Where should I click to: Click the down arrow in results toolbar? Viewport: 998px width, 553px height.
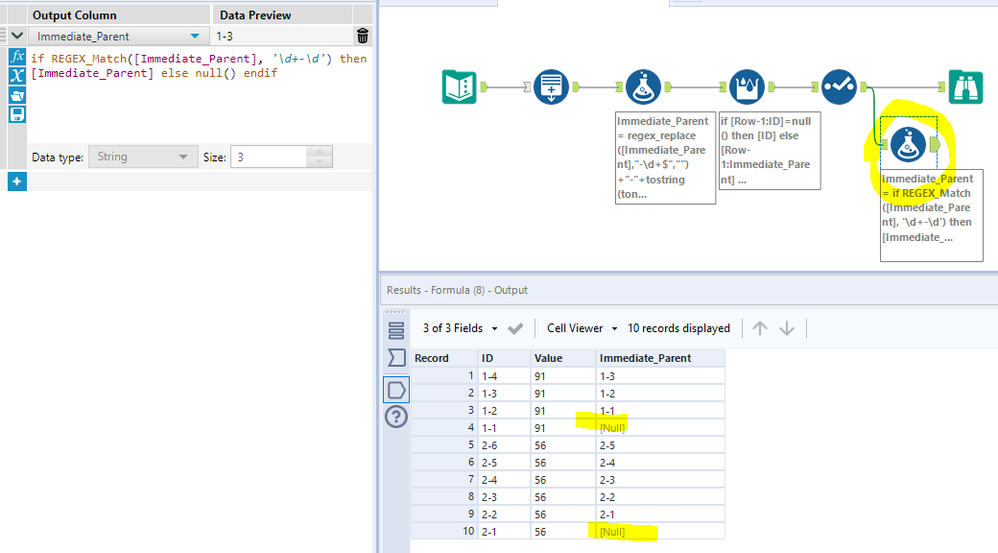tap(787, 328)
